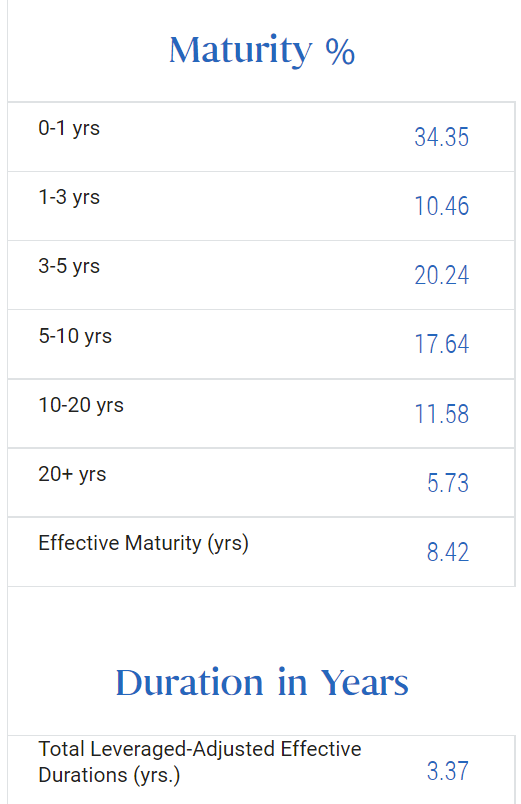
Task: Click the 17.64 maturity value
Action: [442, 344]
